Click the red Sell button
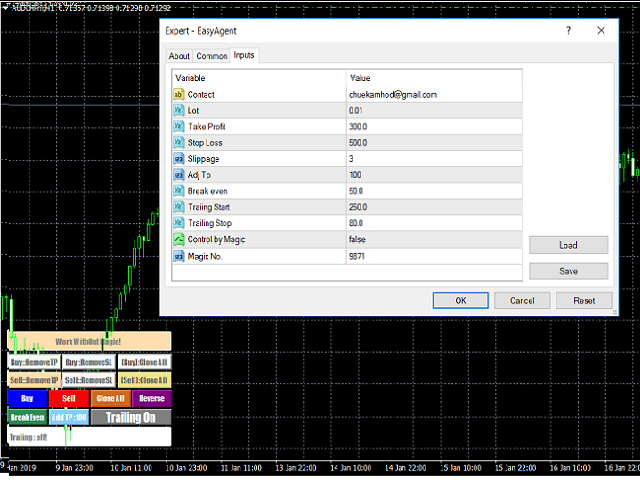Screen dimensions: 640x480 click(69, 398)
